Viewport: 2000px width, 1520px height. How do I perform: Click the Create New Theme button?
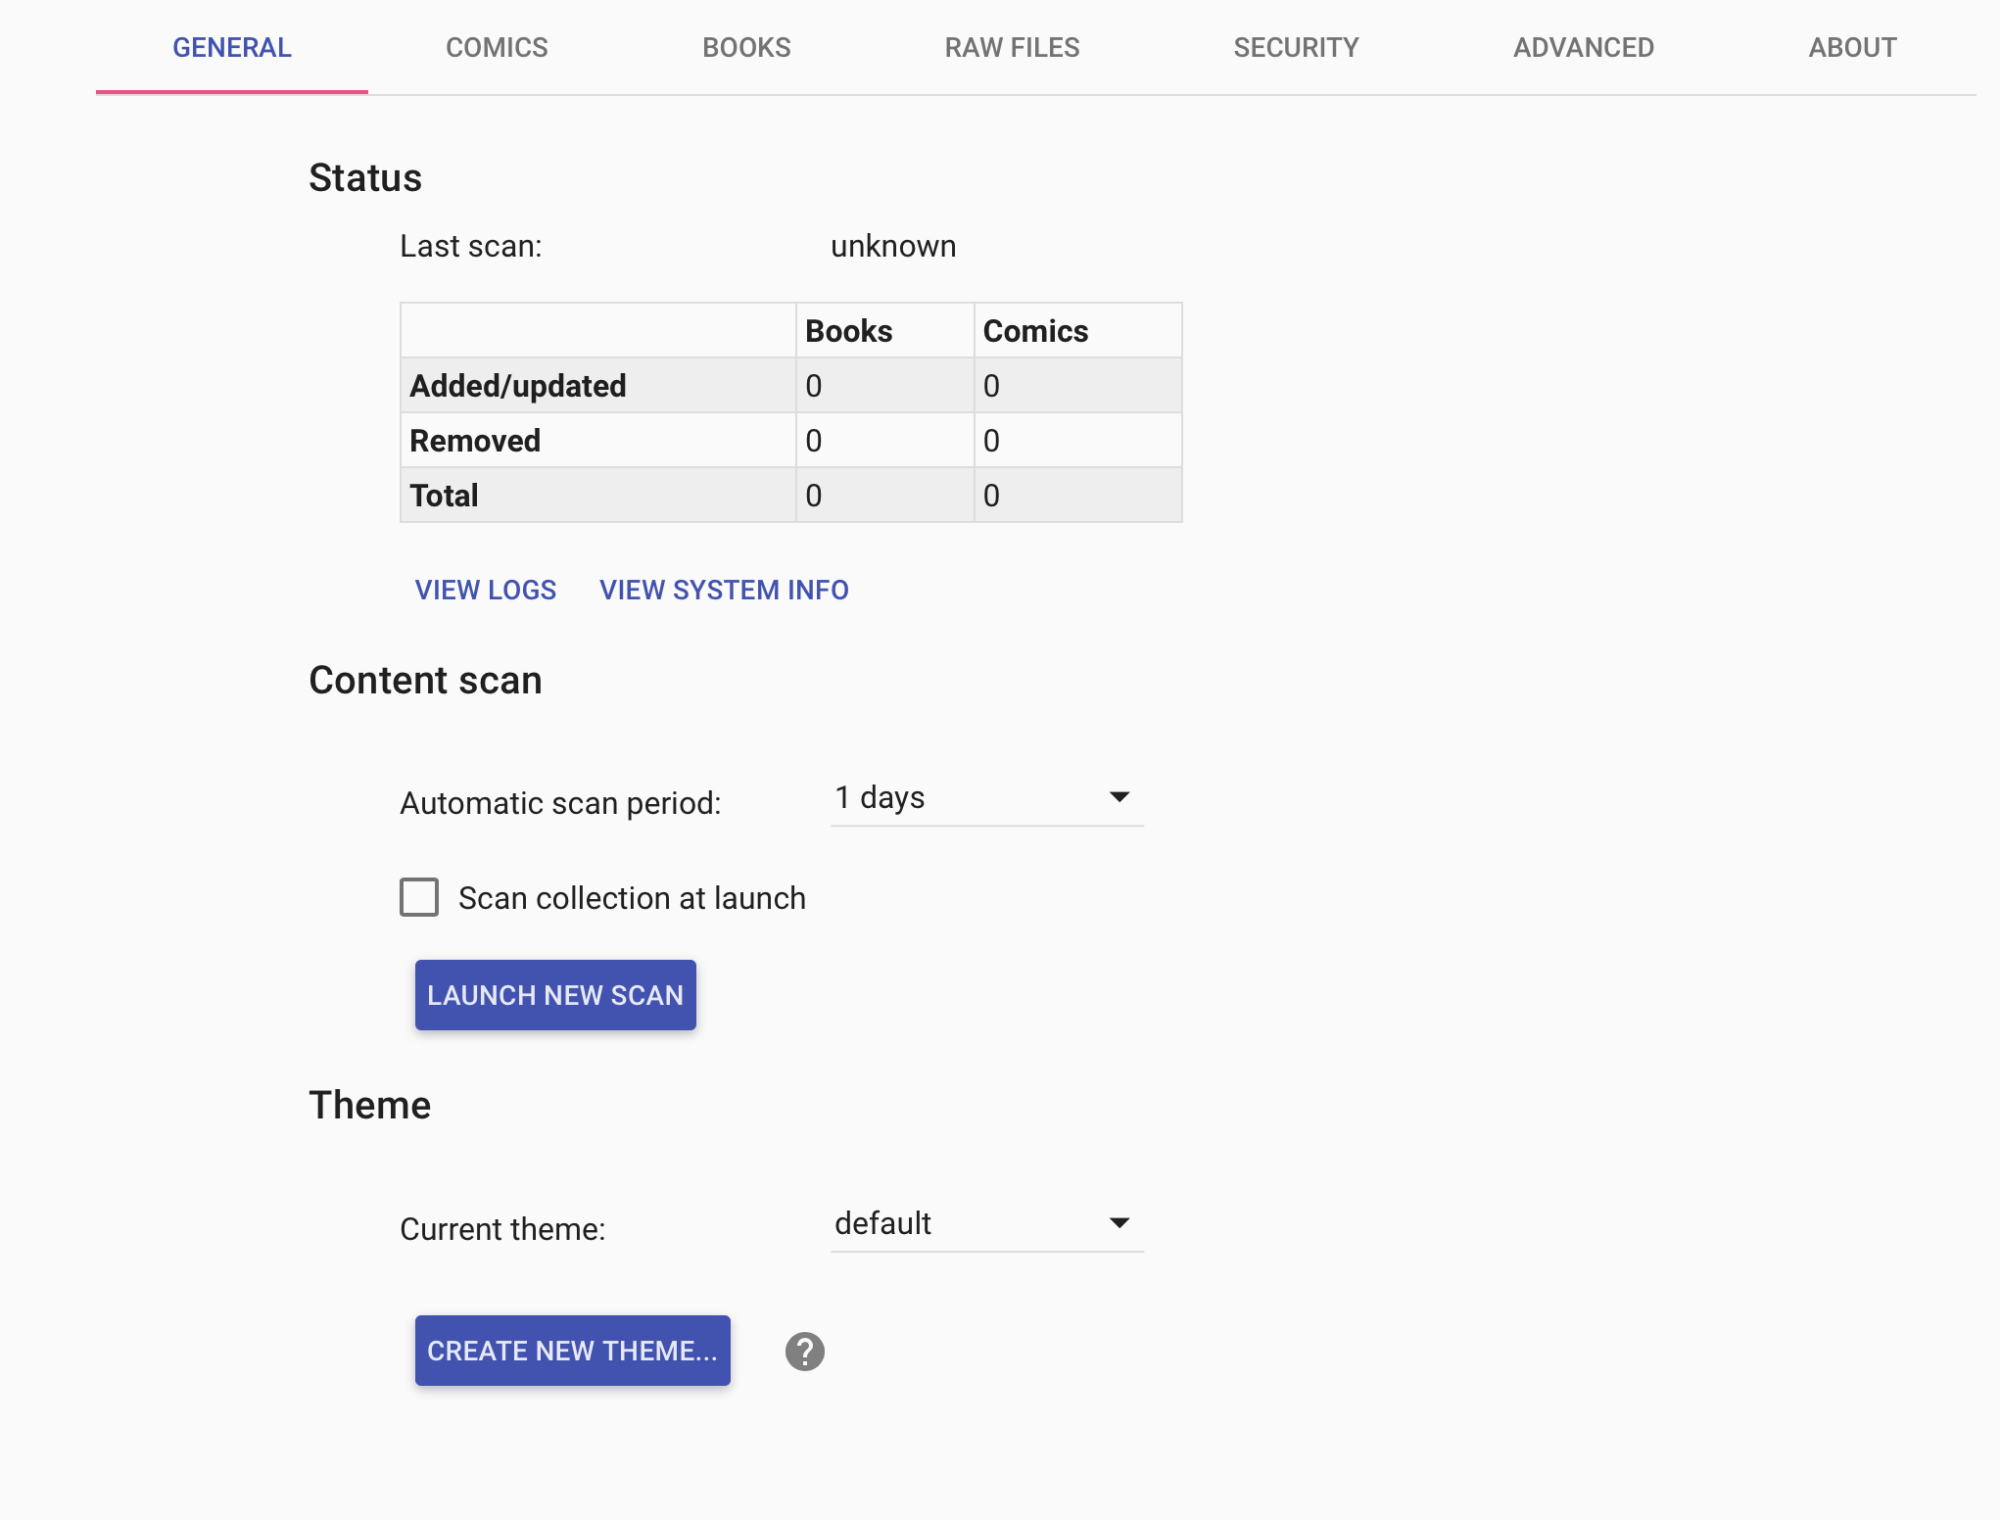[x=572, y=1350]
